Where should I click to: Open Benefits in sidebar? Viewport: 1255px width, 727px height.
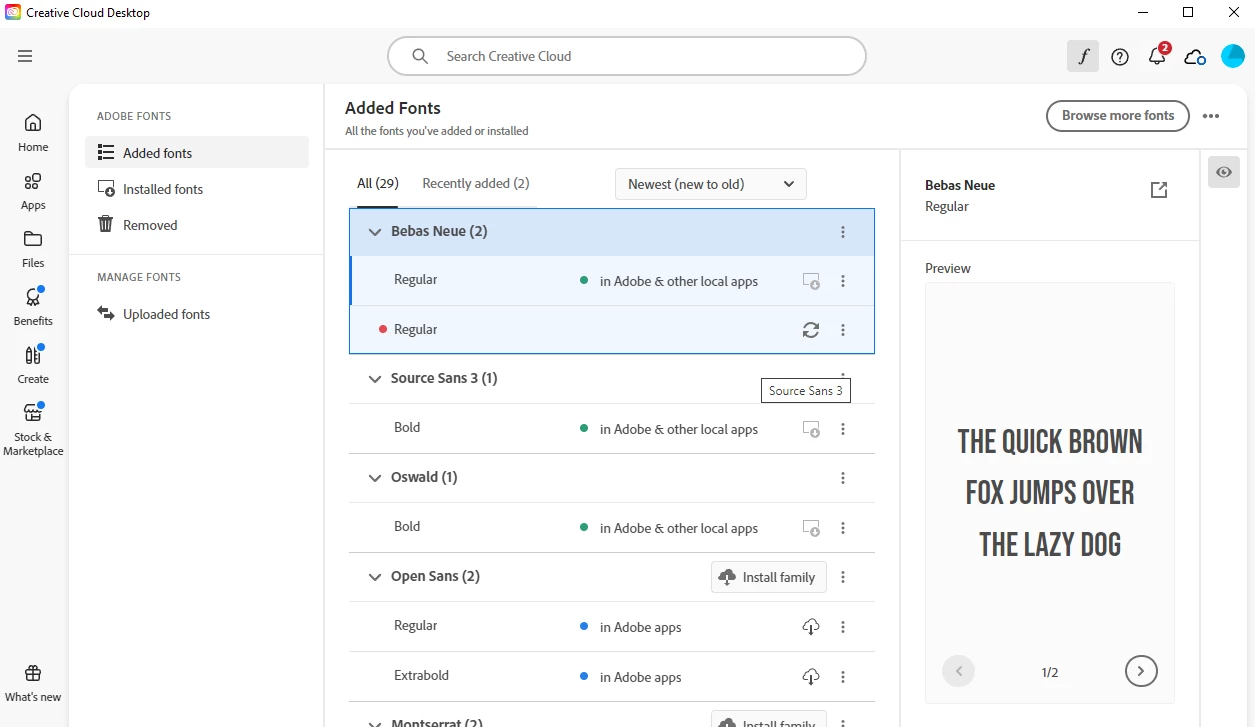[33, 307]
